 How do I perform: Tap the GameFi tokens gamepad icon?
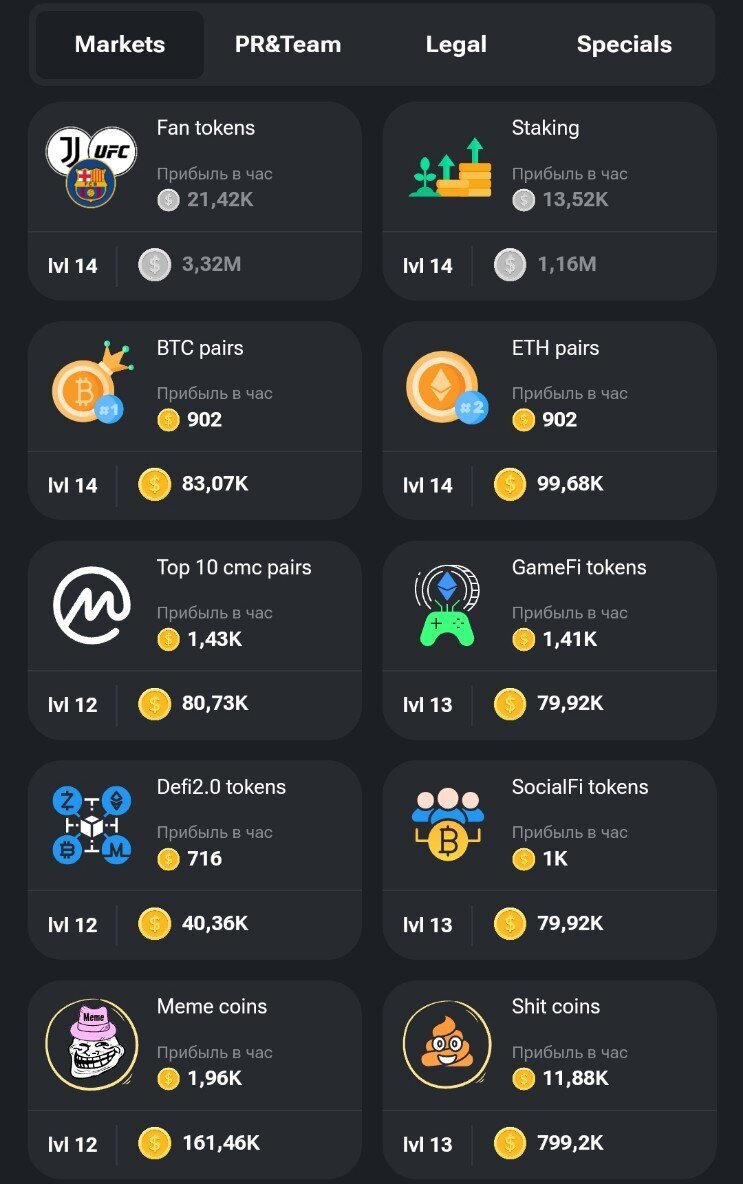coord(447,606)
